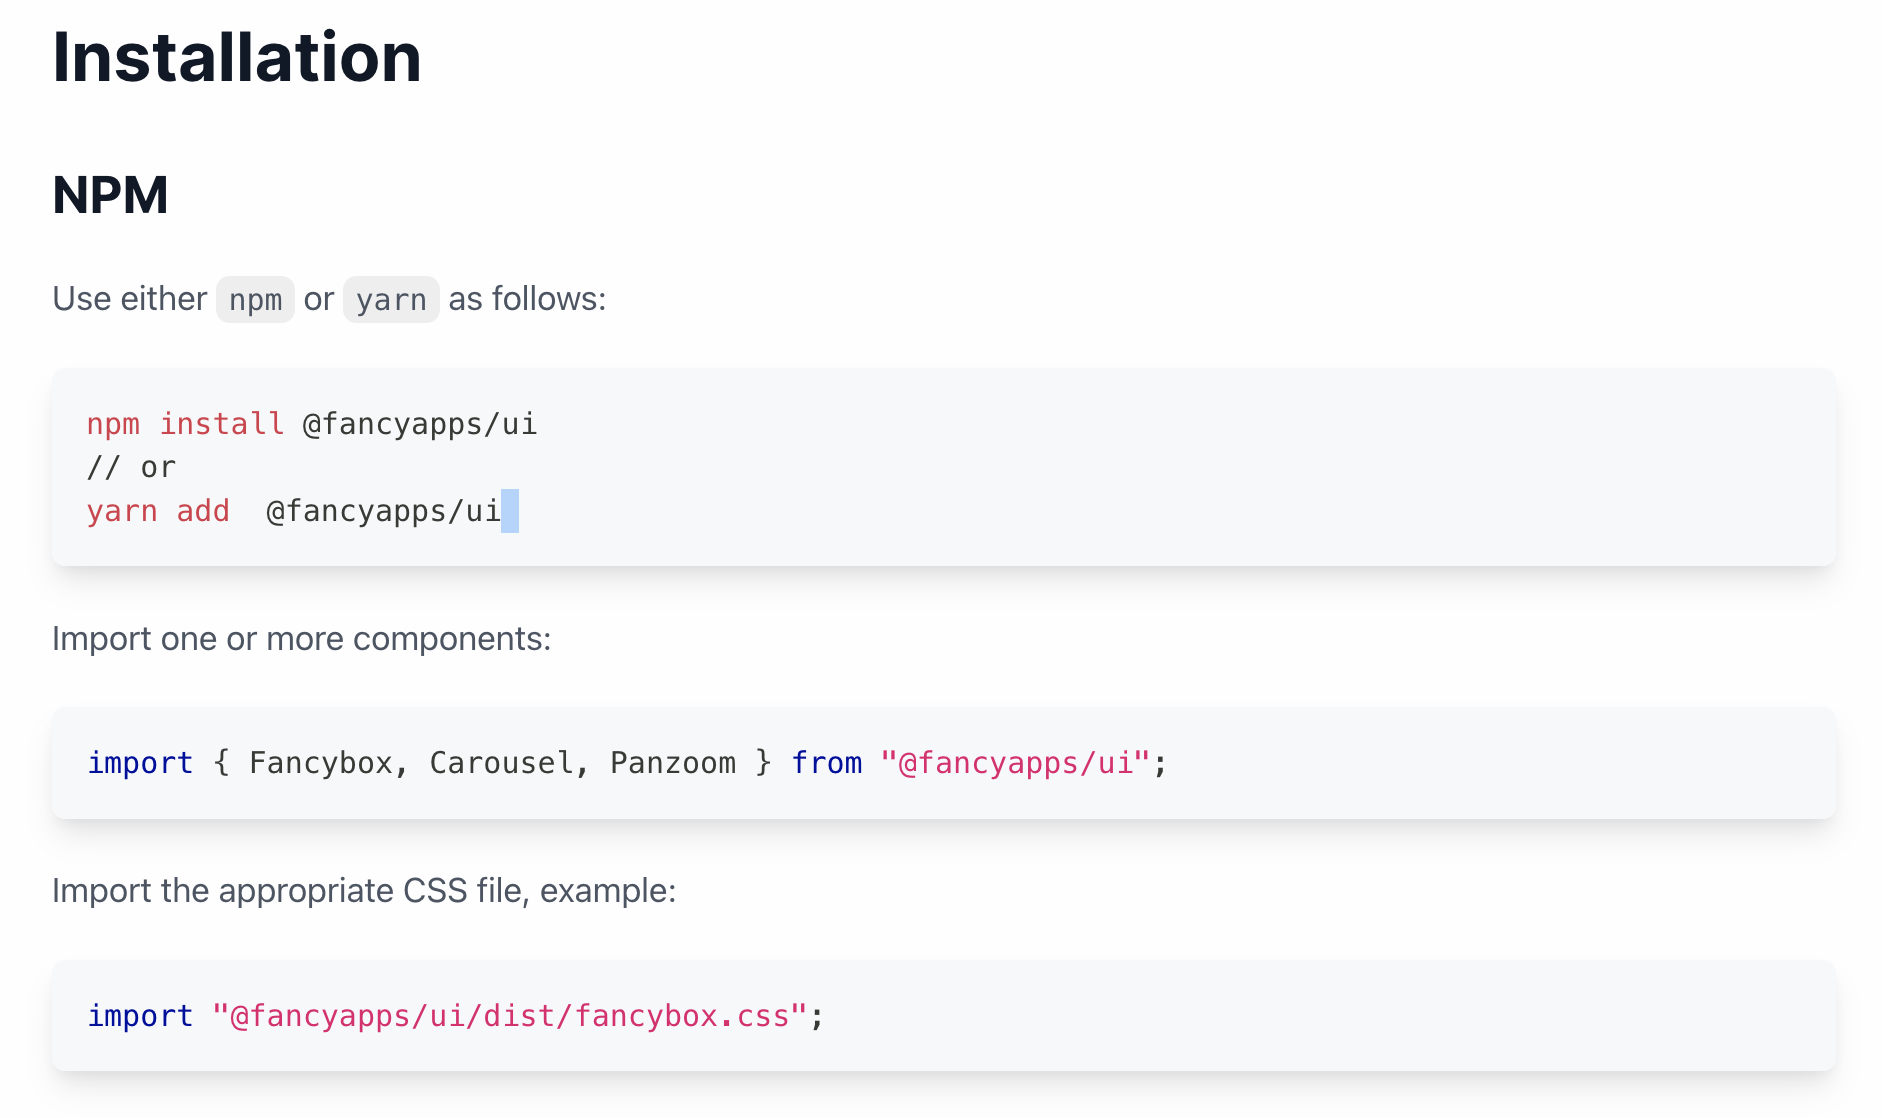The height and width of the screenshot is (1118, 1882).
Task: Click the Installation page heading
Action: tap(236, 58)
